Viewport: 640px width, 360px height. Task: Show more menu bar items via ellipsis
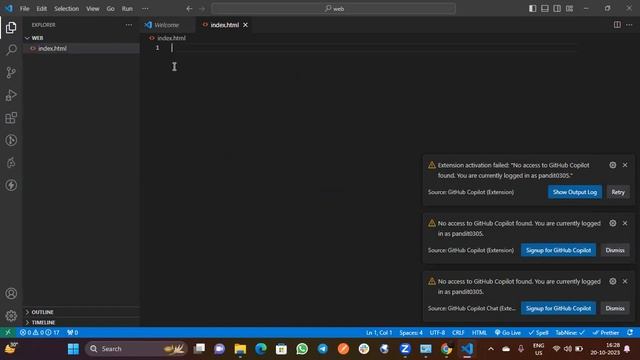pos(145,9)
